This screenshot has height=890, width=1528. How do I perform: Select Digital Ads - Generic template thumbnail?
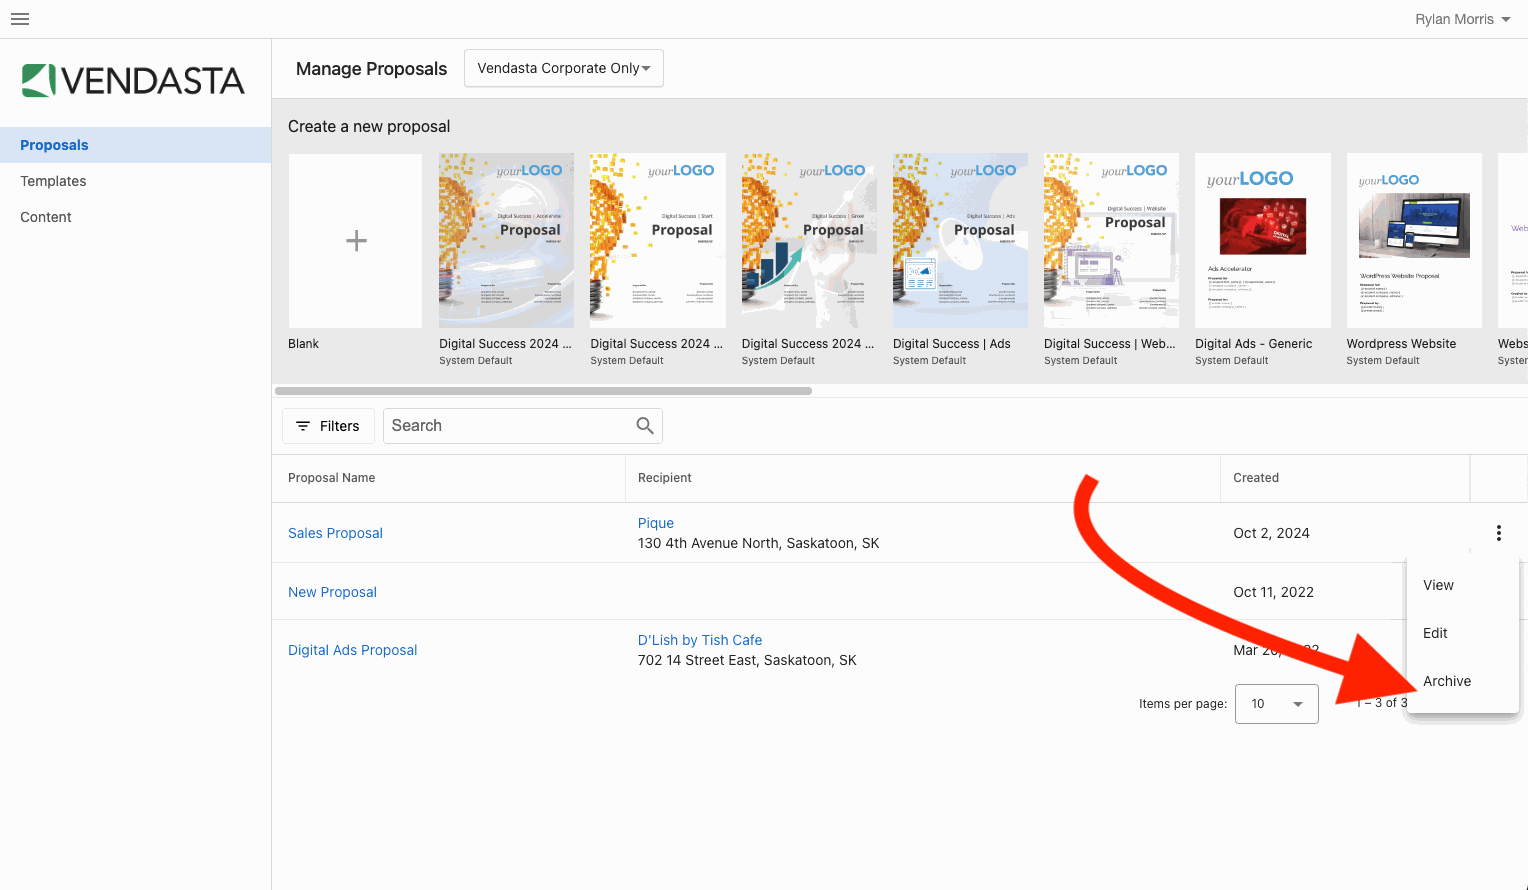[x=1263, y=241]
